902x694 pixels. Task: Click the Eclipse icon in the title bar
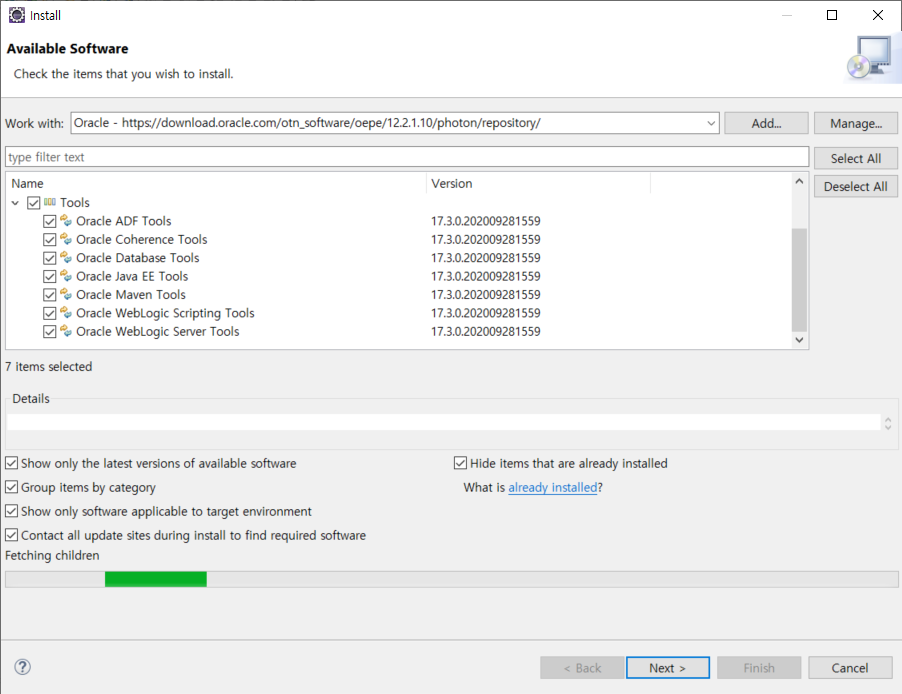(17, 15)
